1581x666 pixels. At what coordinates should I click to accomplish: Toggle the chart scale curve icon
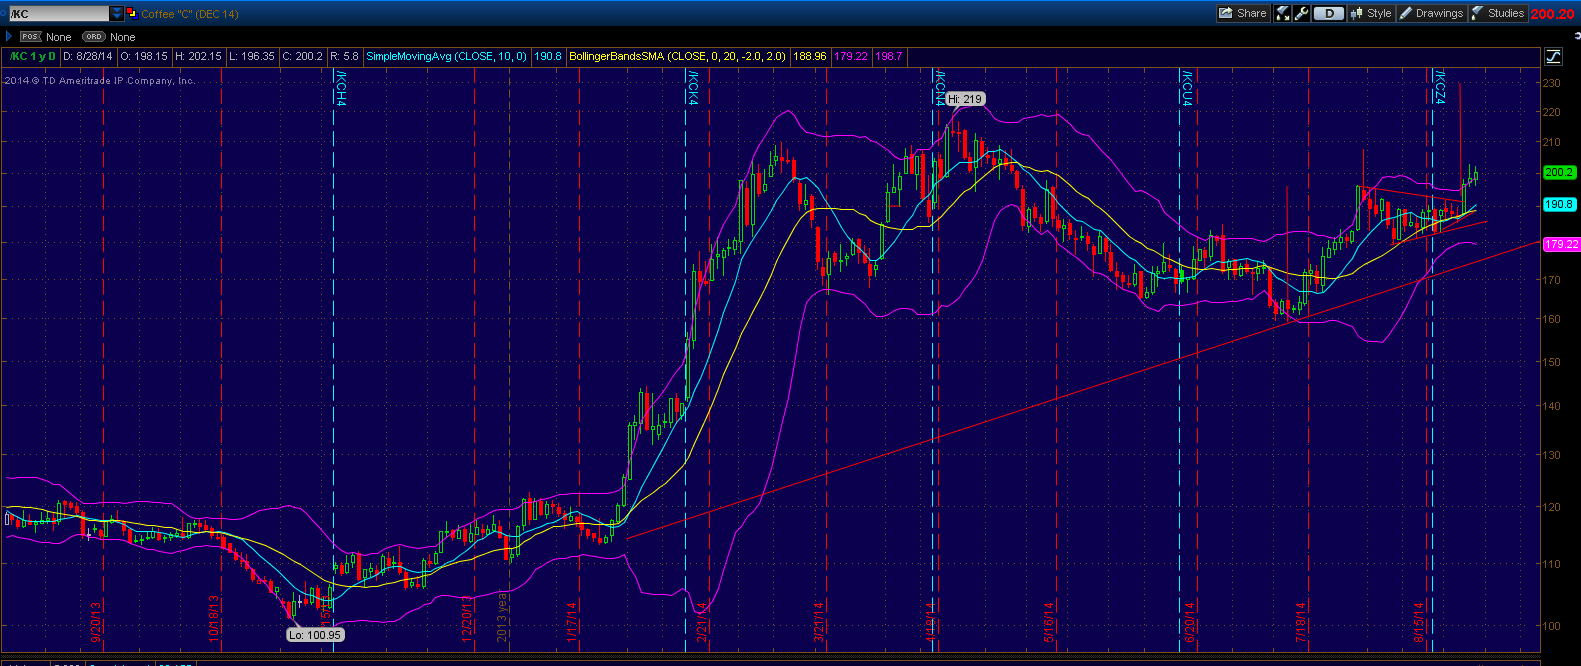click(1554, 57)
